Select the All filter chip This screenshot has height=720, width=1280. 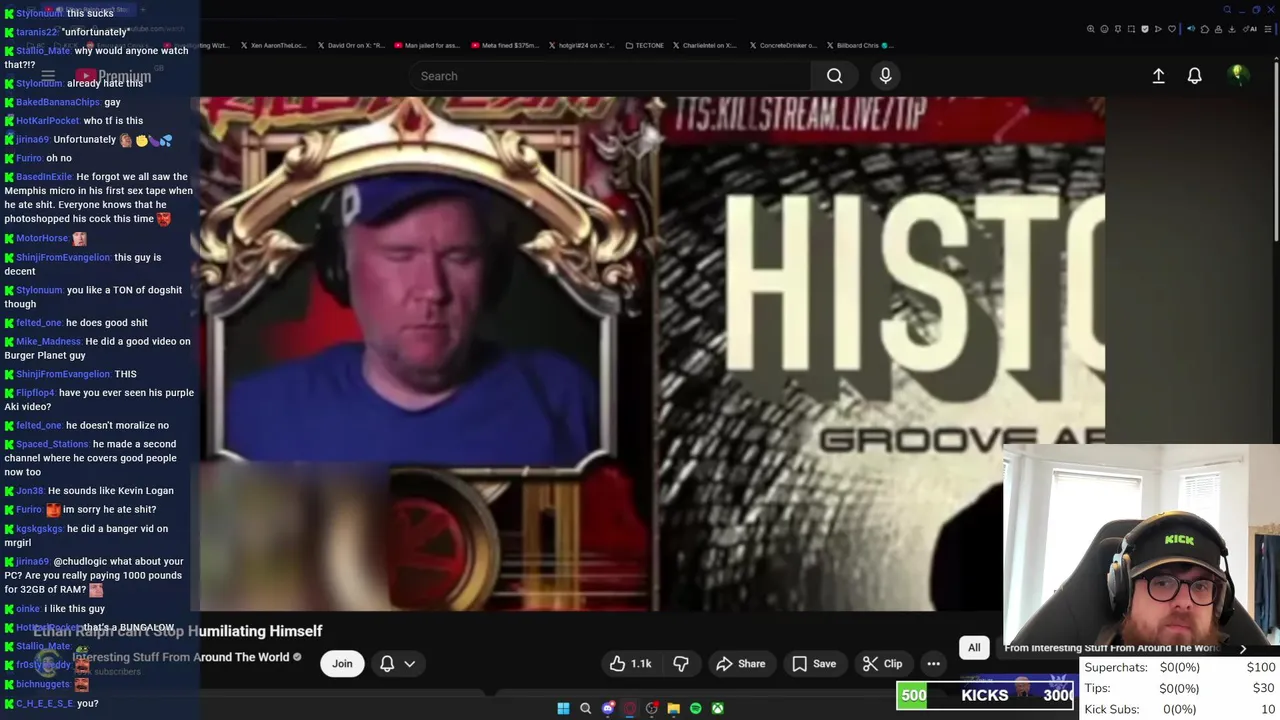click(974, 648)
